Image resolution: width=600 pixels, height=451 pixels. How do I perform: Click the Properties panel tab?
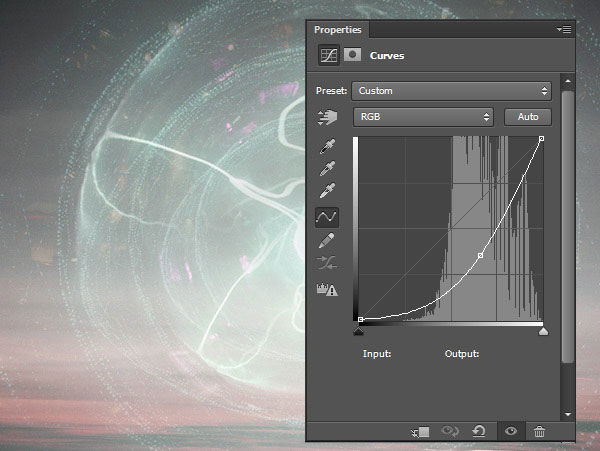tap(337, 30)
